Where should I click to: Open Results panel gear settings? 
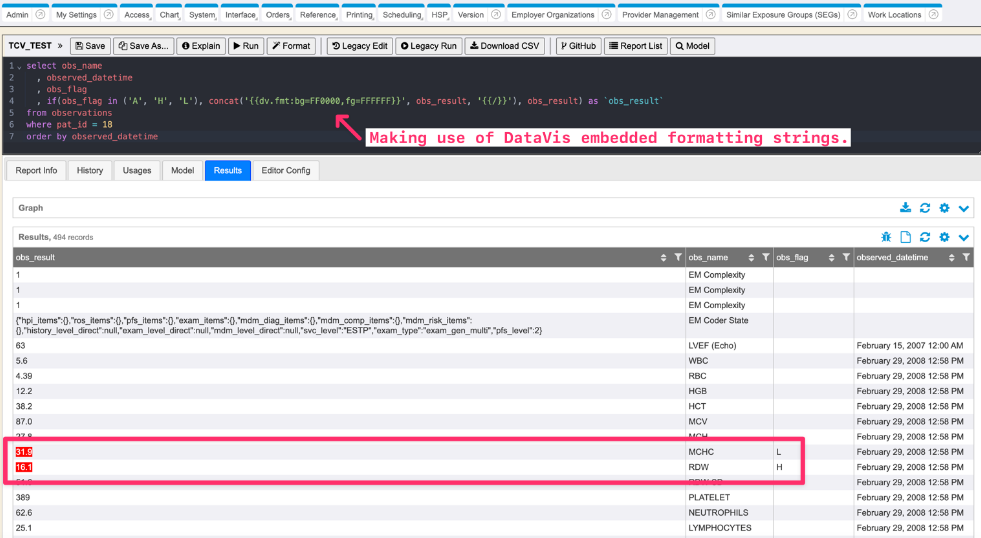[x=944, y=237]
